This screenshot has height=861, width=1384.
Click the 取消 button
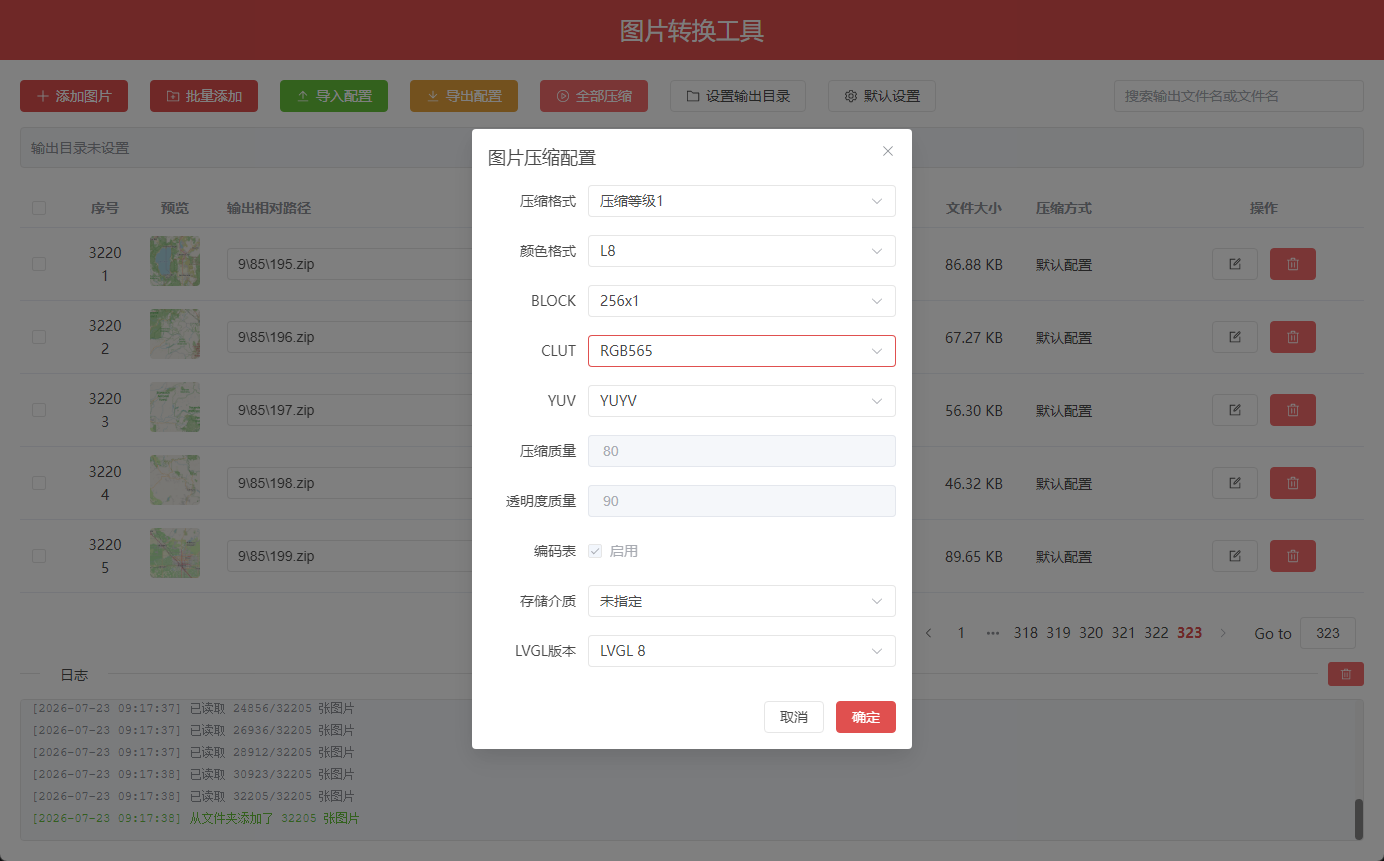tap(794, 717)
